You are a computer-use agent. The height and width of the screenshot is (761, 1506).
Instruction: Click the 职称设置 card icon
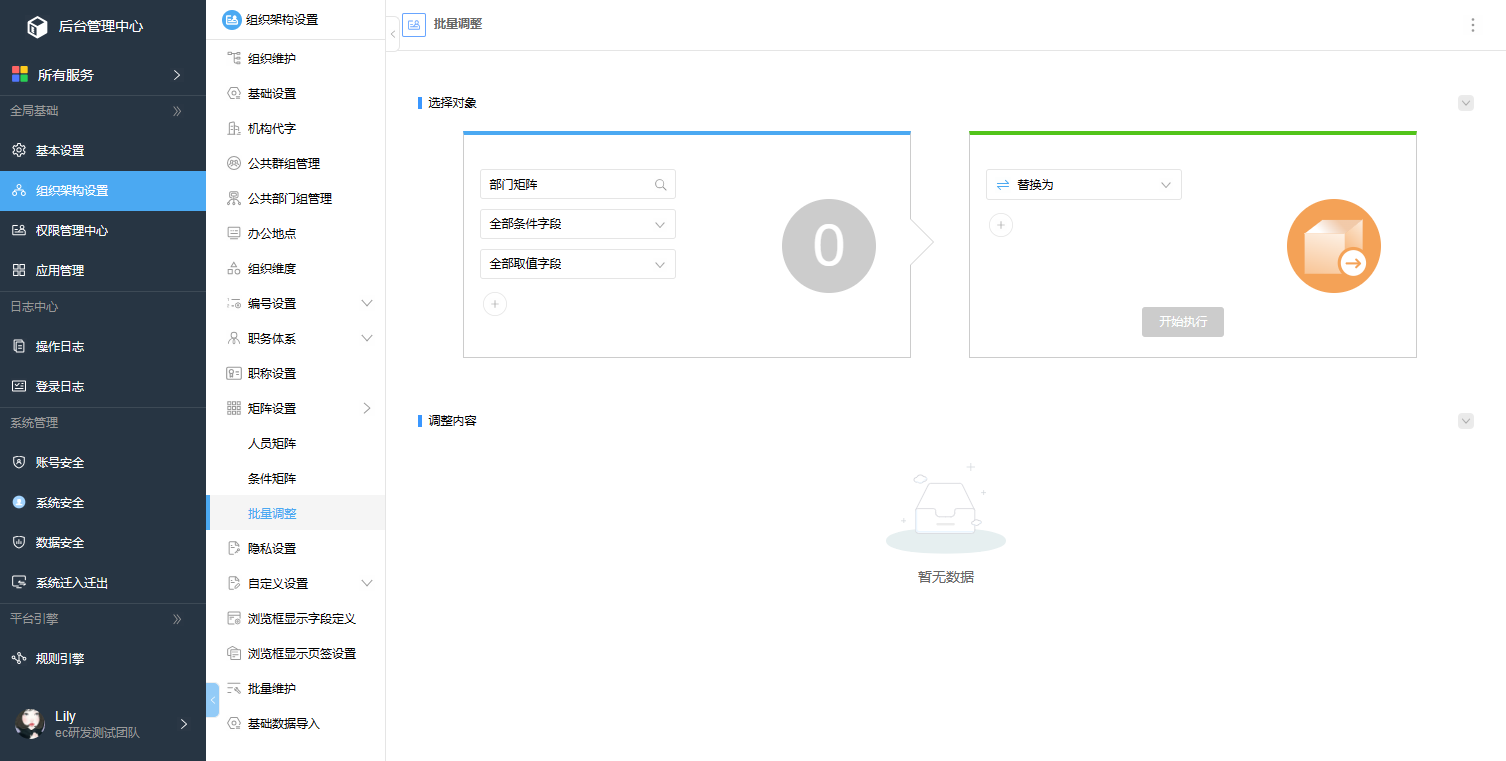click(x=234, y=374)
